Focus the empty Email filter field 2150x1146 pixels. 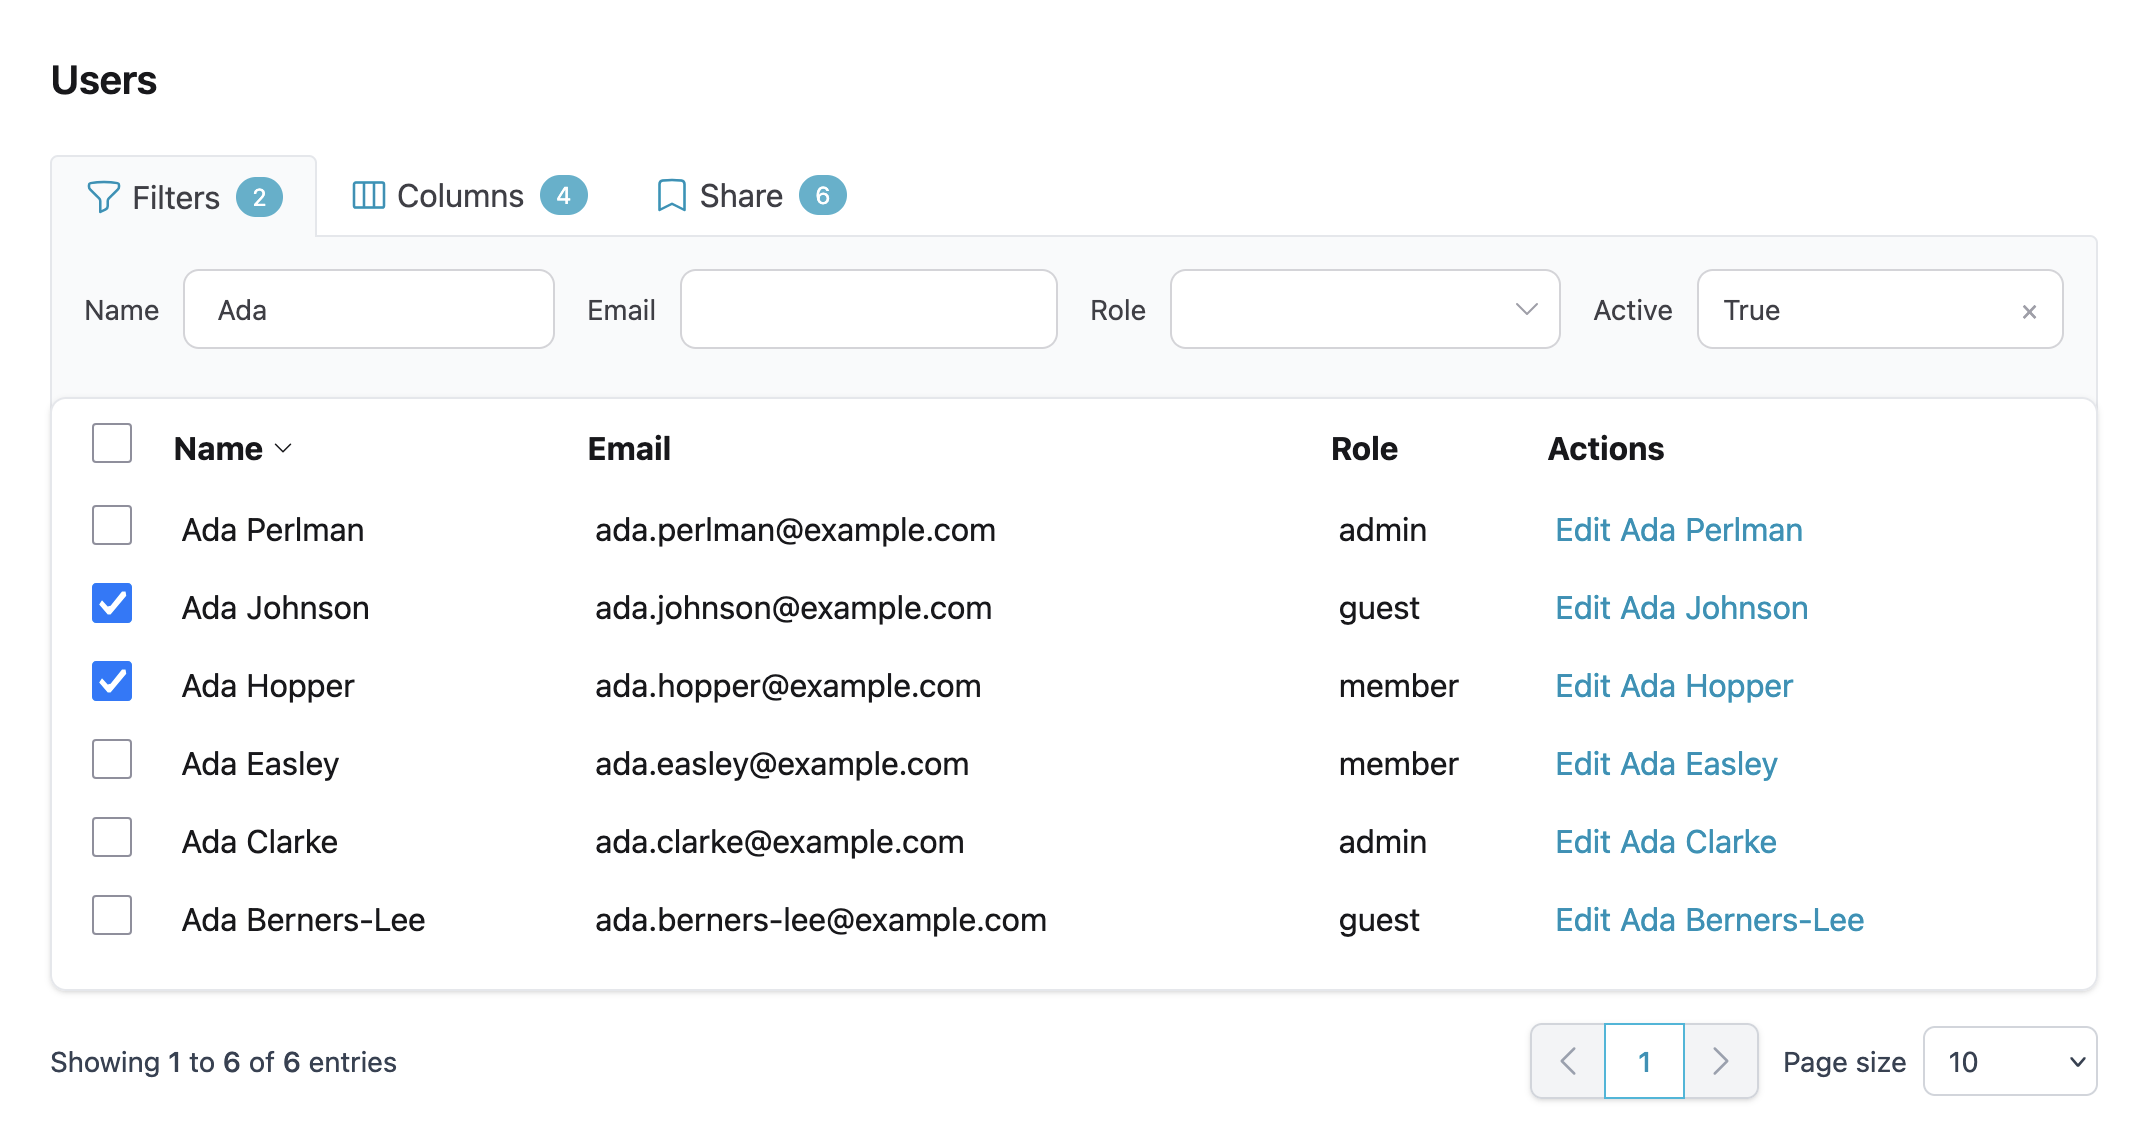(869, 309)
